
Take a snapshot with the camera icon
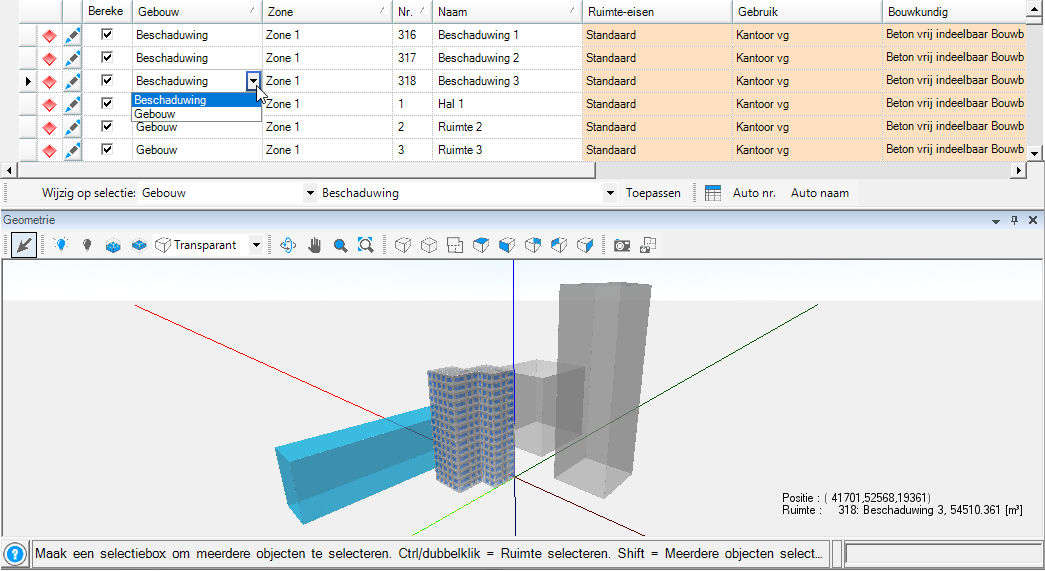click(622, 245)
